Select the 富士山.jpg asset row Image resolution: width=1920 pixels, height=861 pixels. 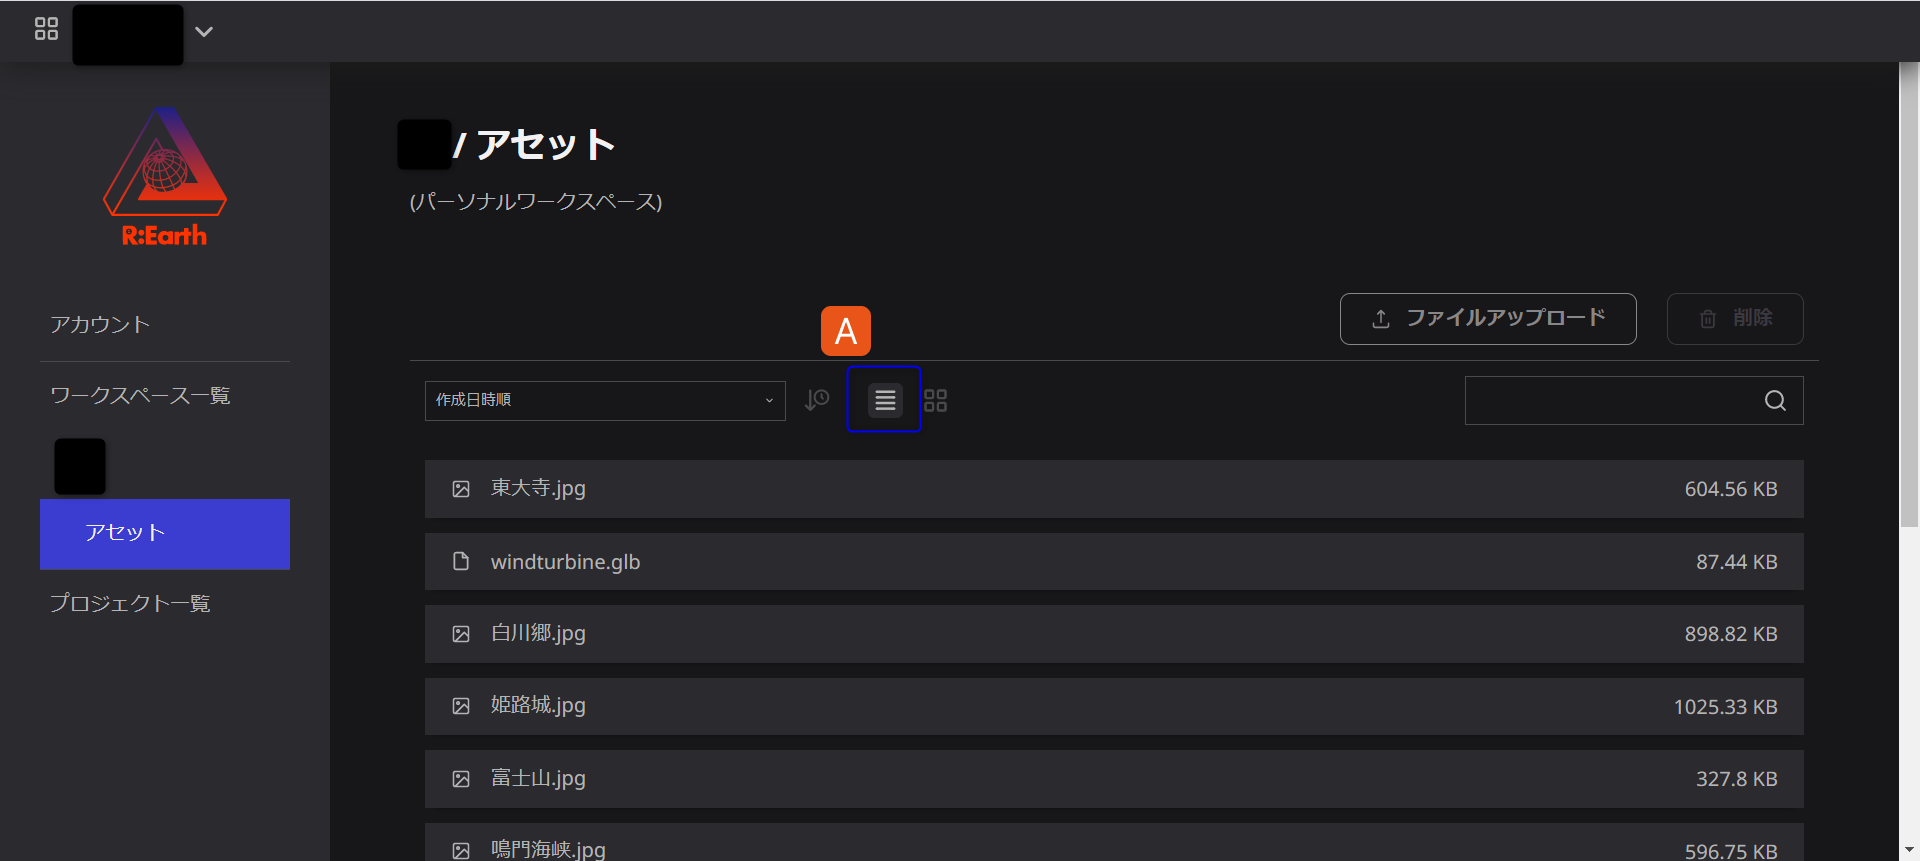coord(1114,779)
